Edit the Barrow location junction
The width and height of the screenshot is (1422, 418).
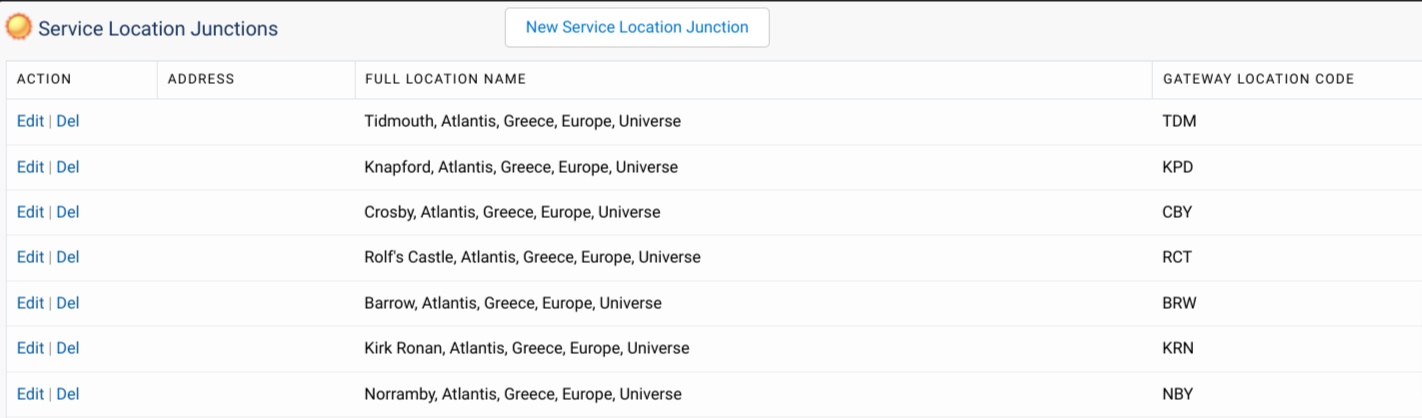click(x=30, y=303)
